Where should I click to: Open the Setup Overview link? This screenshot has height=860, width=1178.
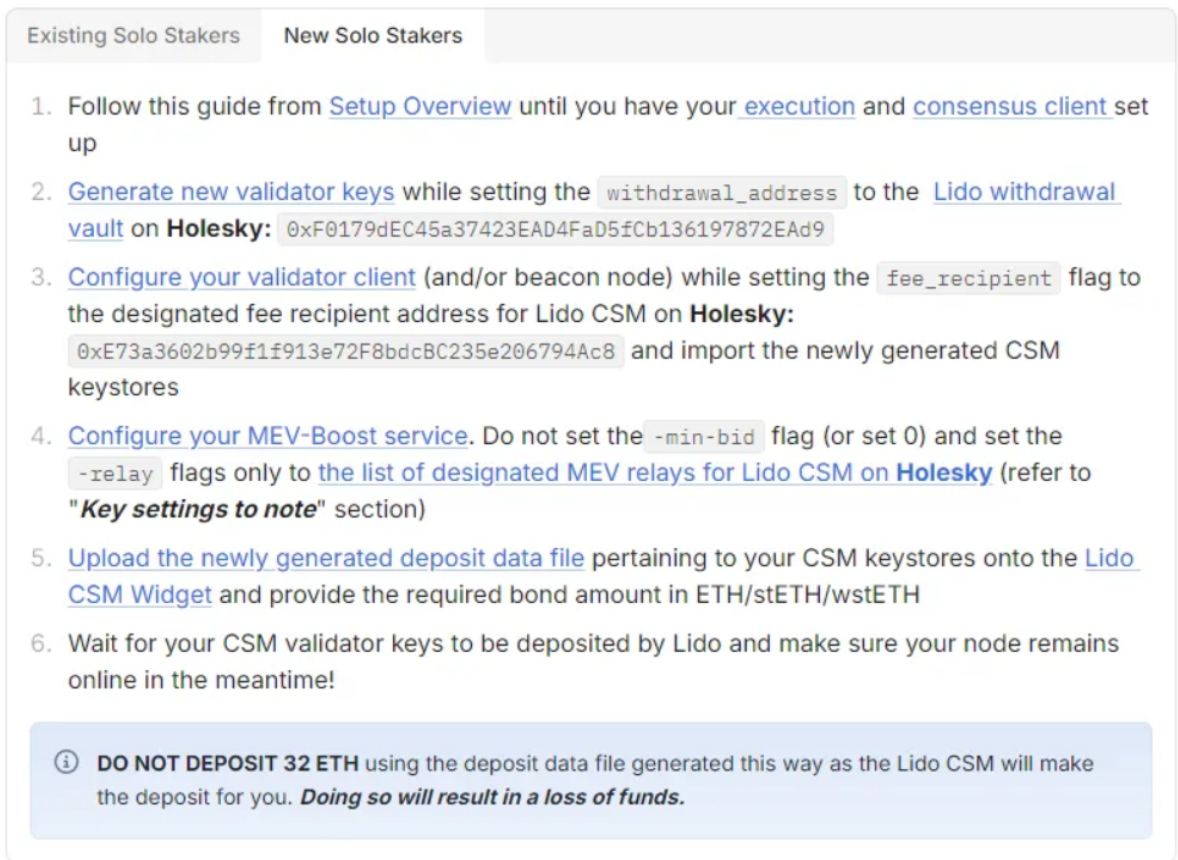click(420, 106)
